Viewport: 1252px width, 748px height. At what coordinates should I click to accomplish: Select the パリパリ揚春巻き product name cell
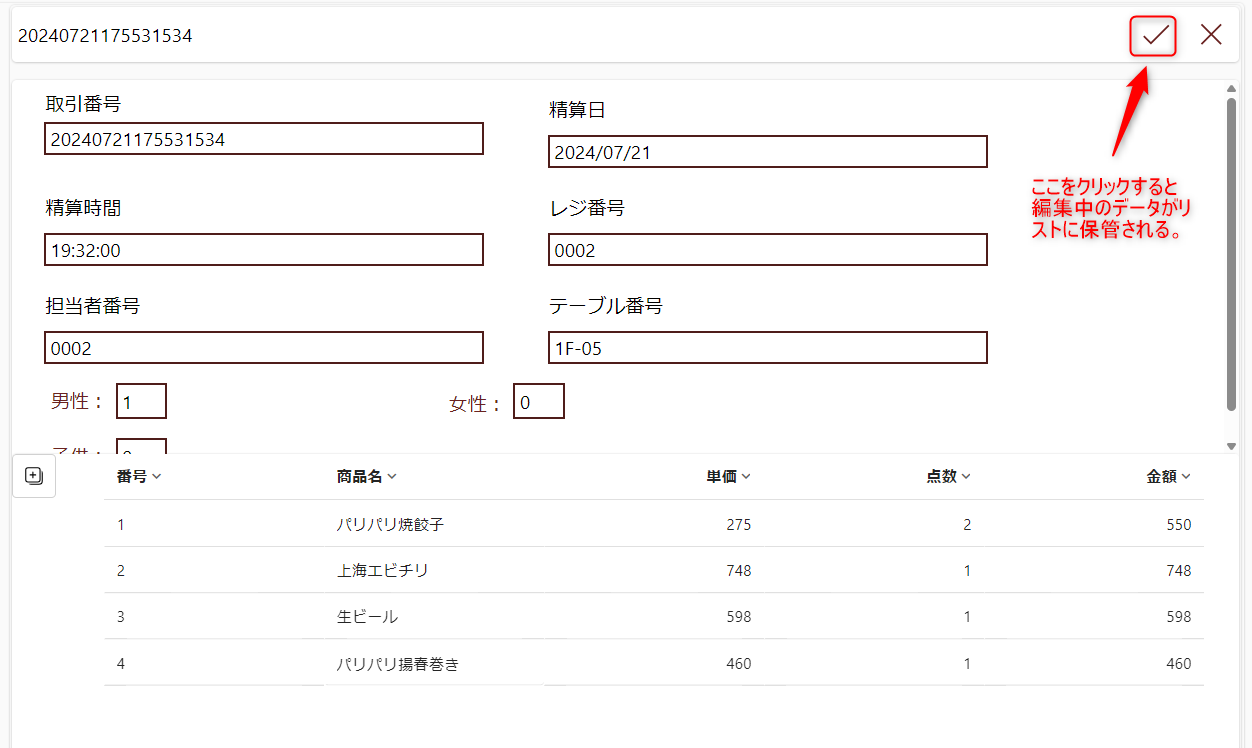397,663
